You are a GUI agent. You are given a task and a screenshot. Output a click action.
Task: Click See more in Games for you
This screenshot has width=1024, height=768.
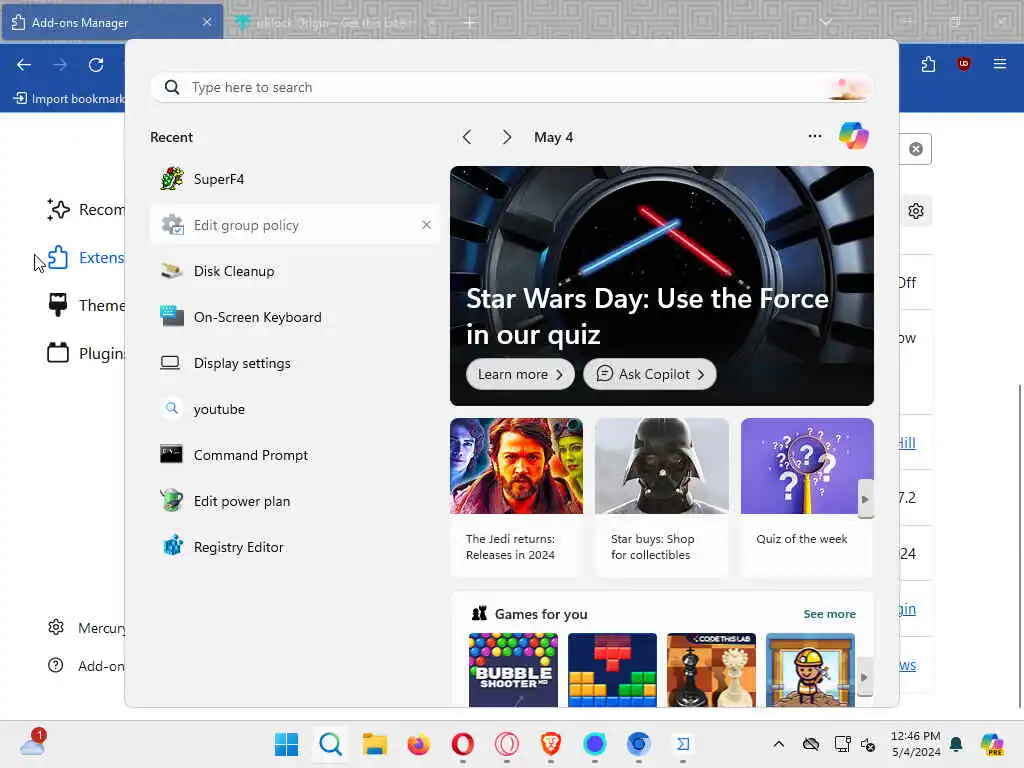point(829,614)
